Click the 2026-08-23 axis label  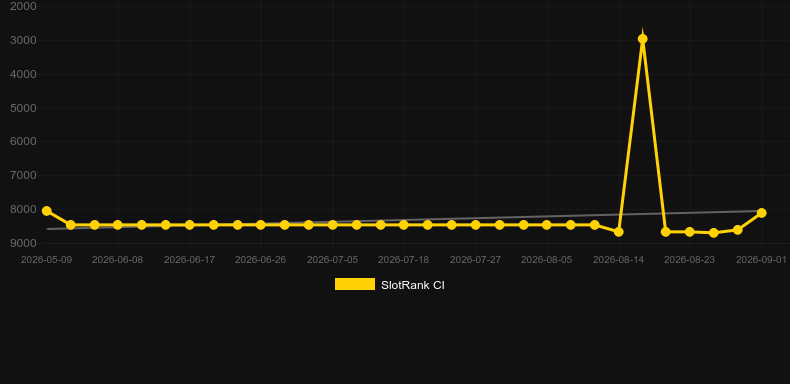click(690, 260)
